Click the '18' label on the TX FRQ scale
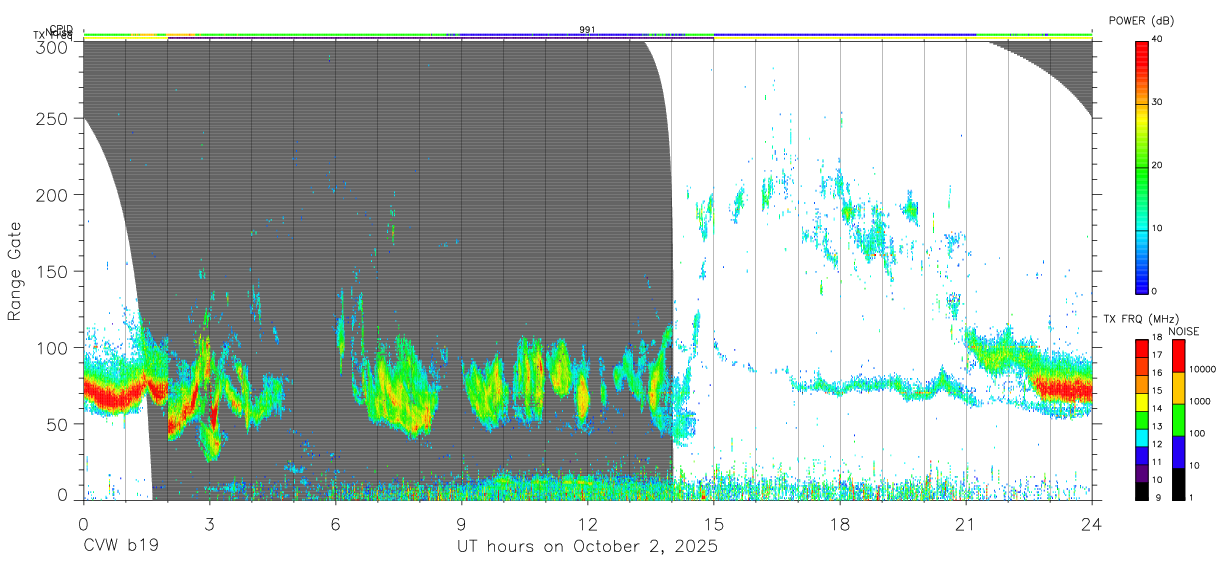 pos(1156,338)
